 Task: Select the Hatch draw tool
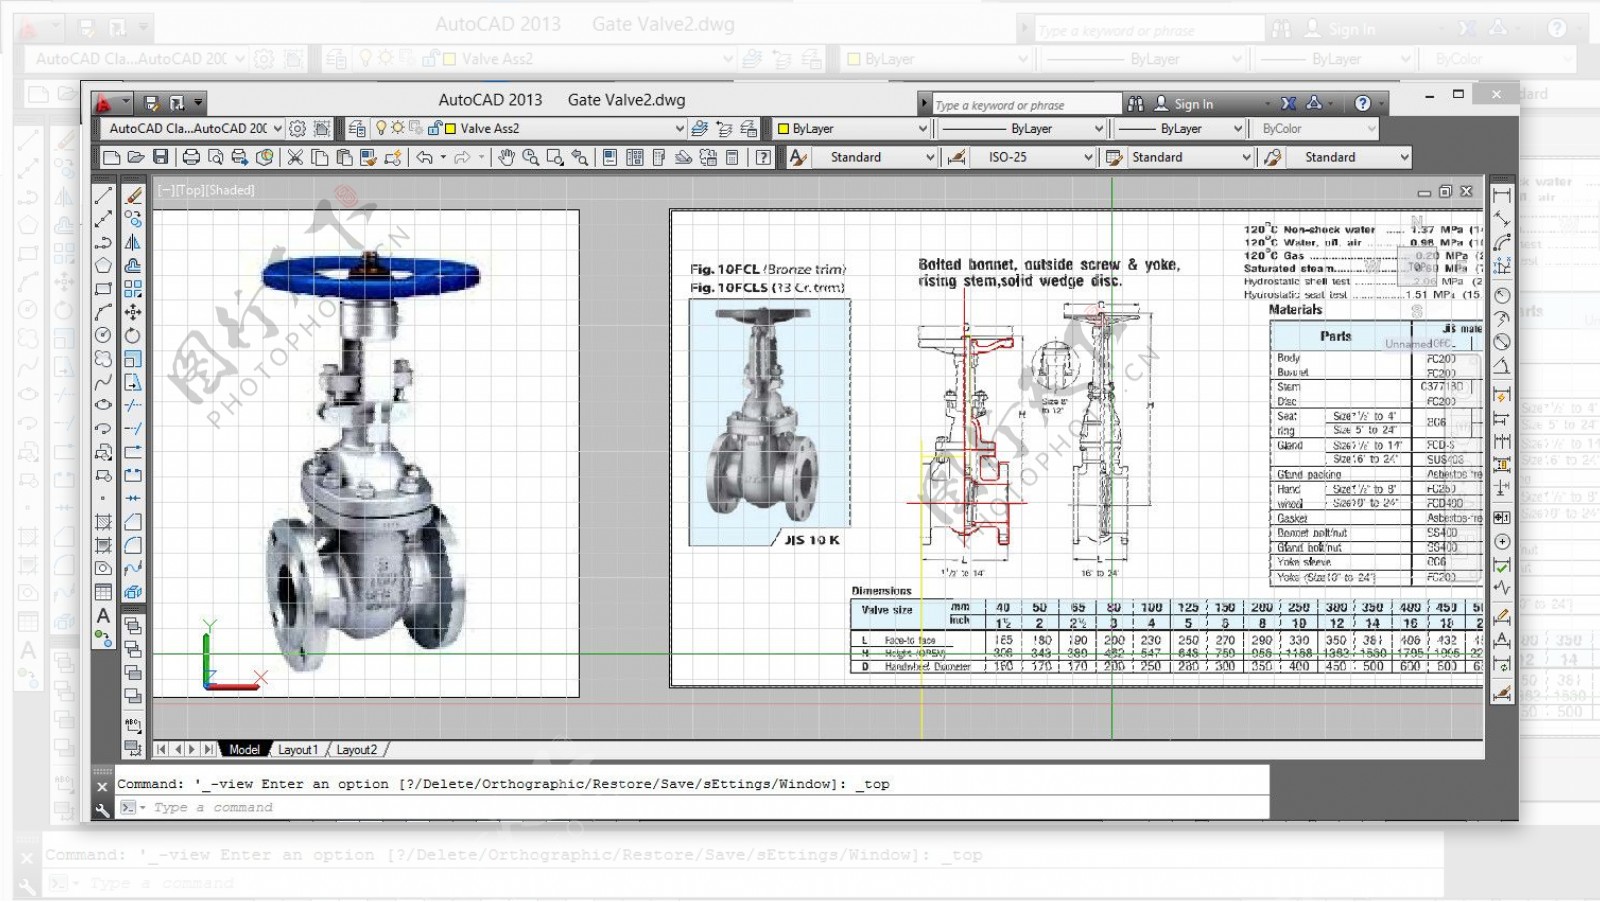click(x=103, y=522)
